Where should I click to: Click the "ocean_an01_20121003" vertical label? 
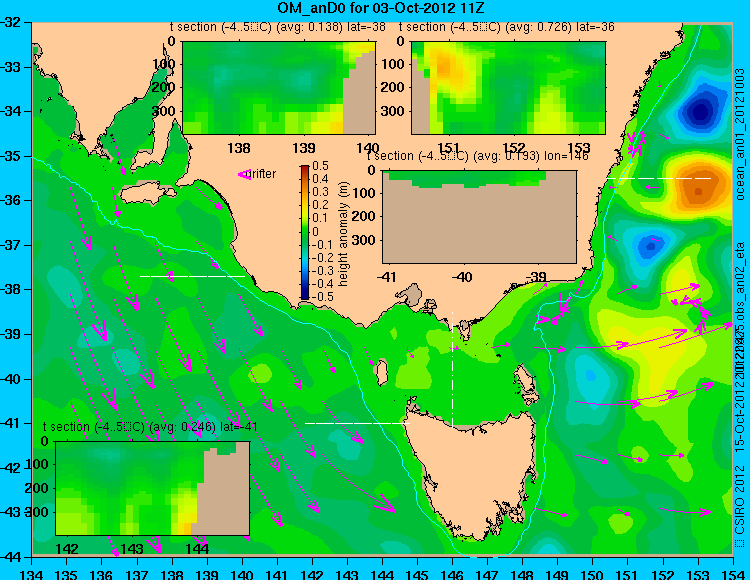pyautogui.click(x=740, y=134)
